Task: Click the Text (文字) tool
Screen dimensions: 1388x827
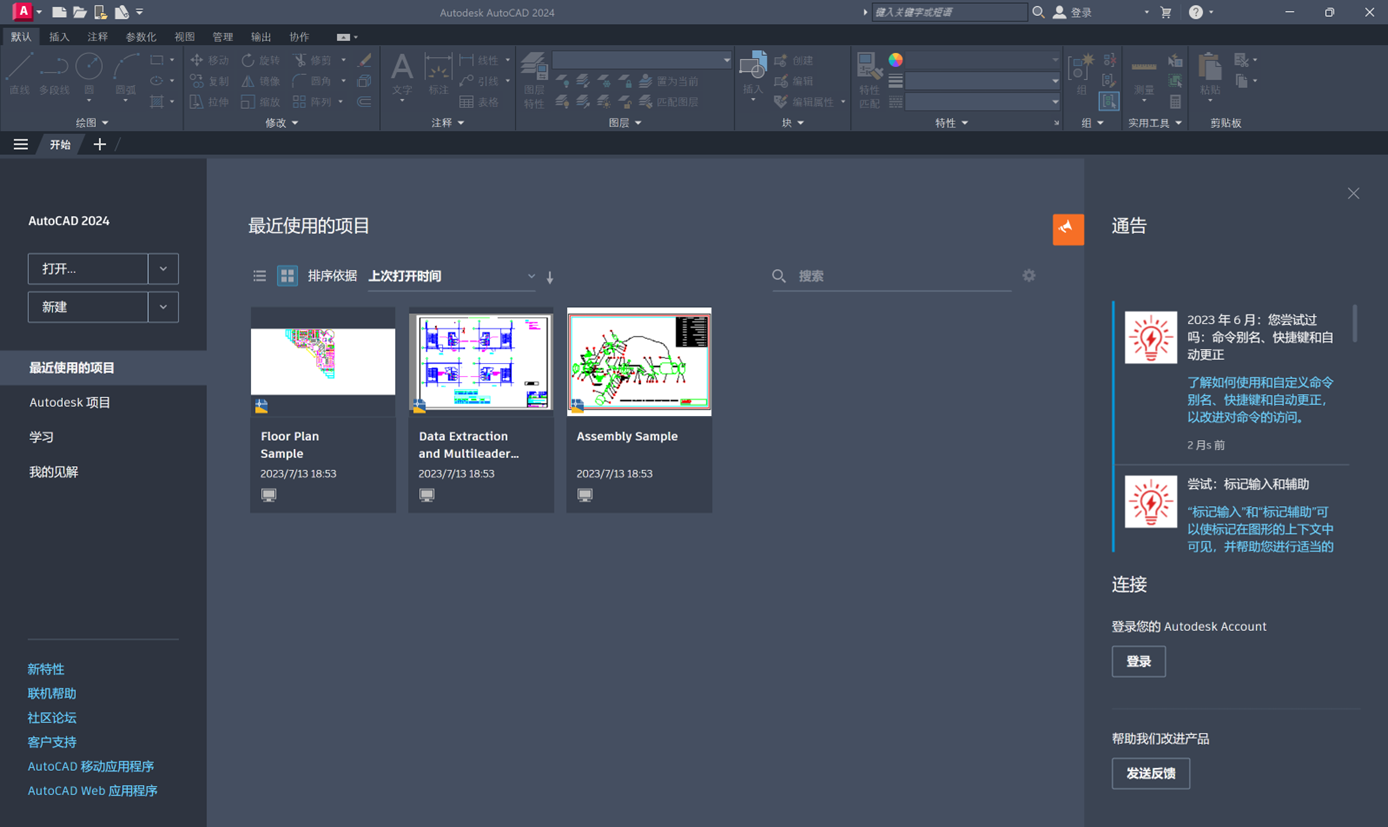Action: (x=402, y=75)
